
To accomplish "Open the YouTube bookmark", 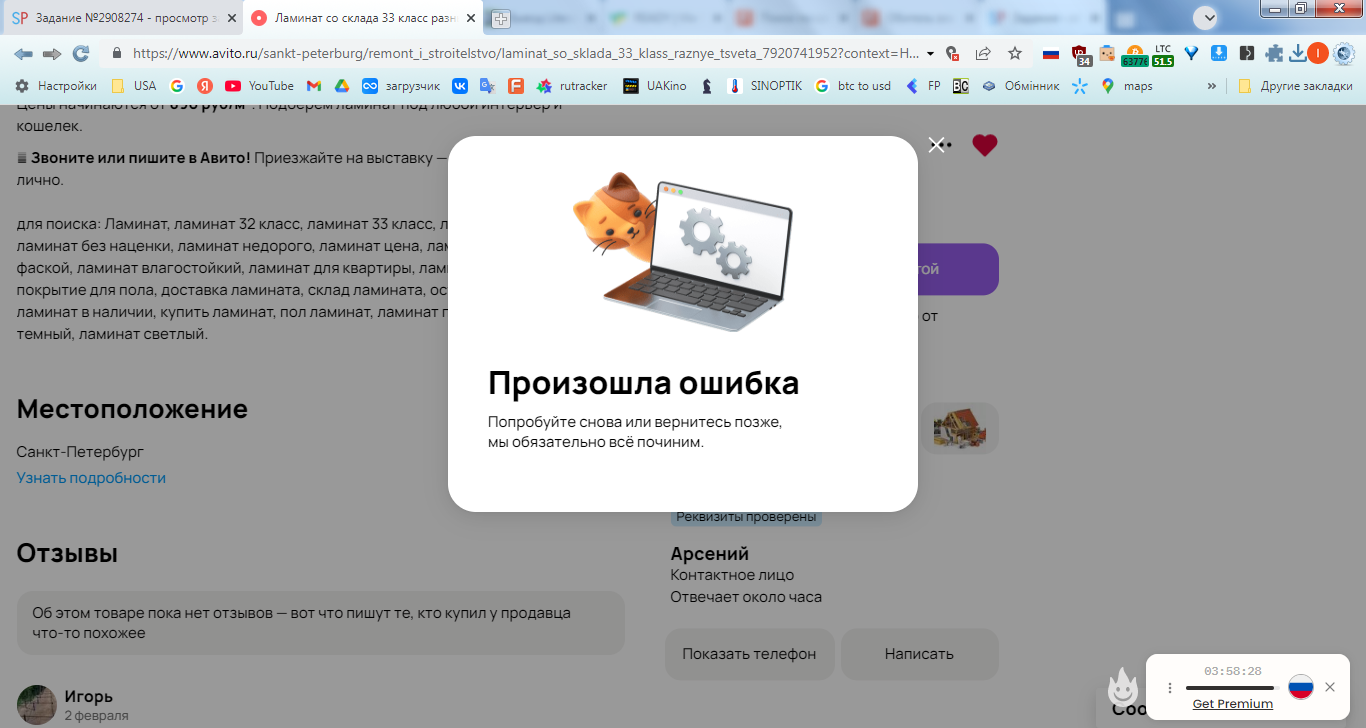I will point(260,86).
